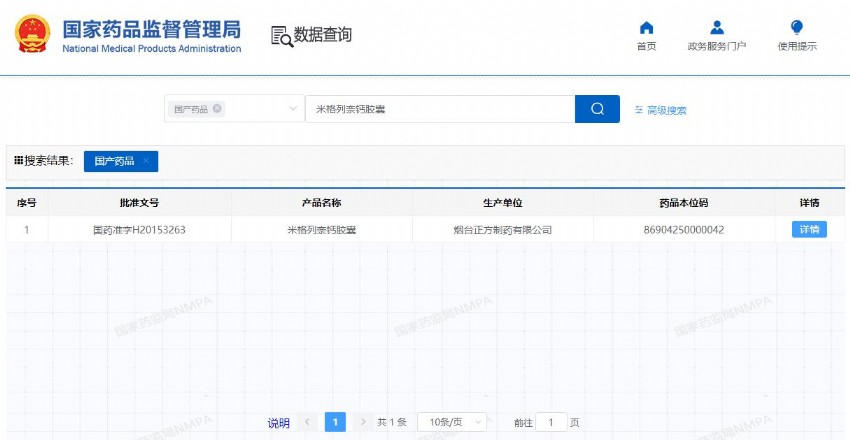Image resolution: width=850 pixels, height=440 pixels.
Task: Click approval number 国药准字H20153263 cell
Action: (139, 230)
